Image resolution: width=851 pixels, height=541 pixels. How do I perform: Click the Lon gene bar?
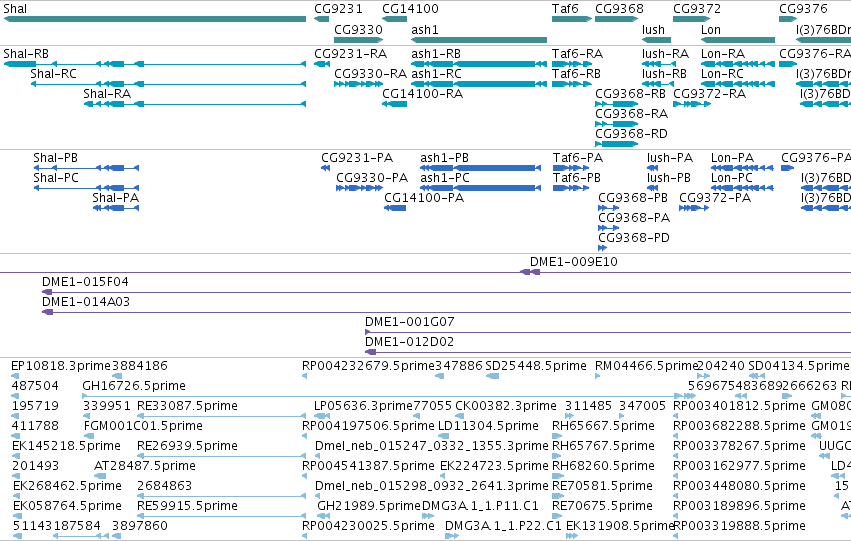pos(738,40)
